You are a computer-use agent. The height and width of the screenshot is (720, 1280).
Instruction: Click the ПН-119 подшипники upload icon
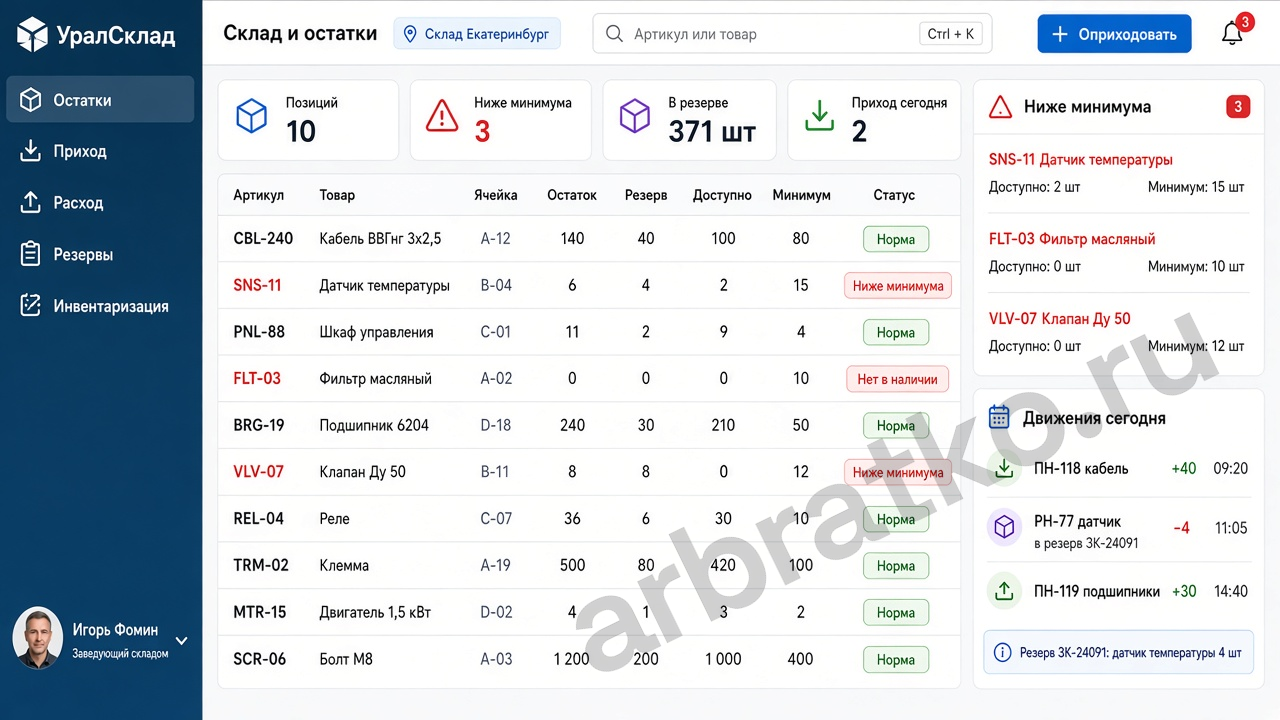click(1003, 591)
